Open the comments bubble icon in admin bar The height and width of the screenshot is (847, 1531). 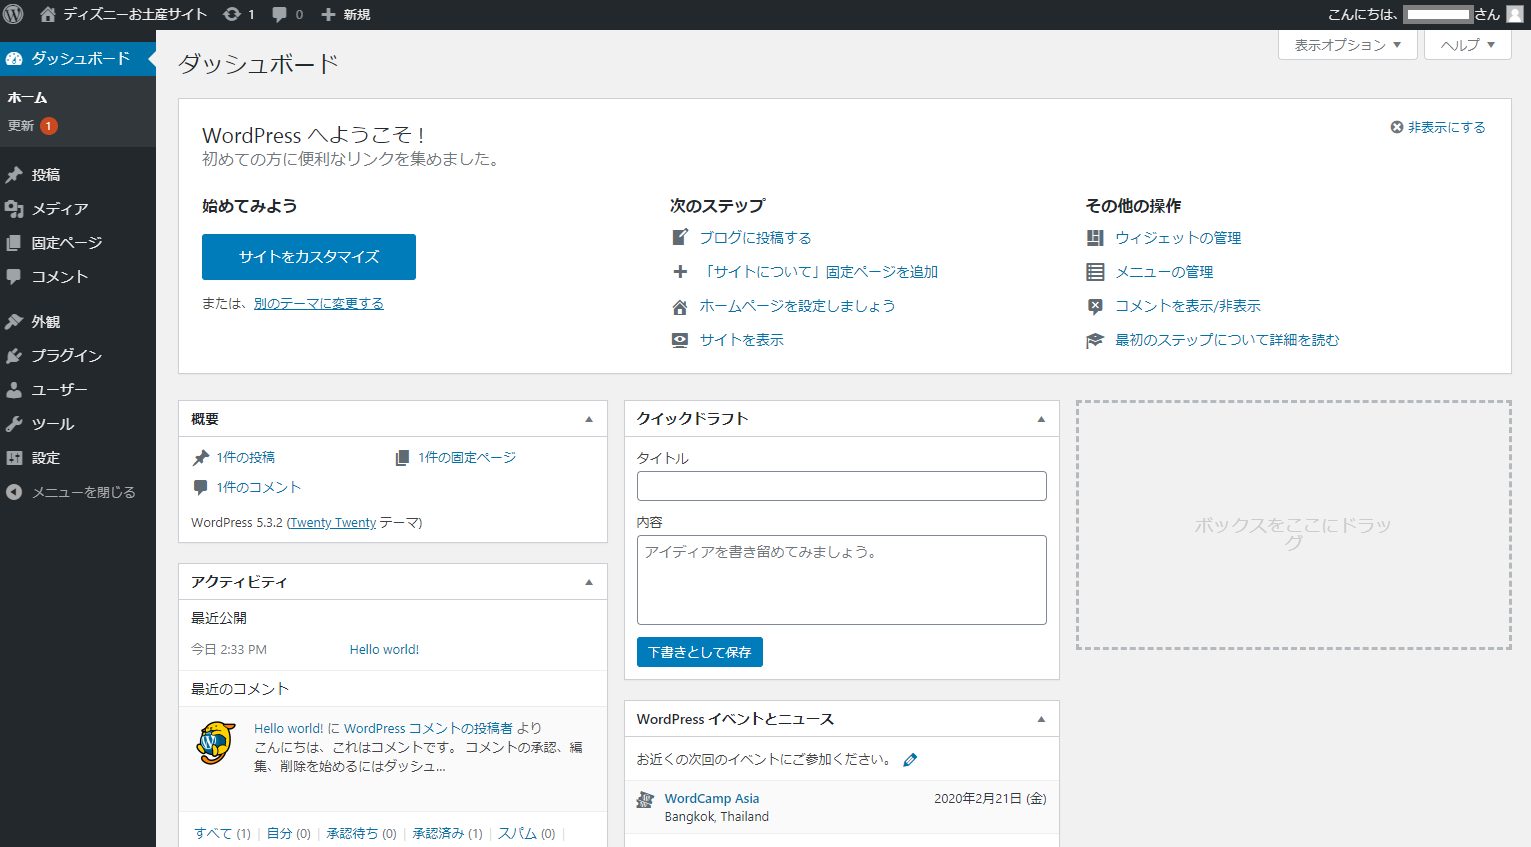(x=279, y=14)
